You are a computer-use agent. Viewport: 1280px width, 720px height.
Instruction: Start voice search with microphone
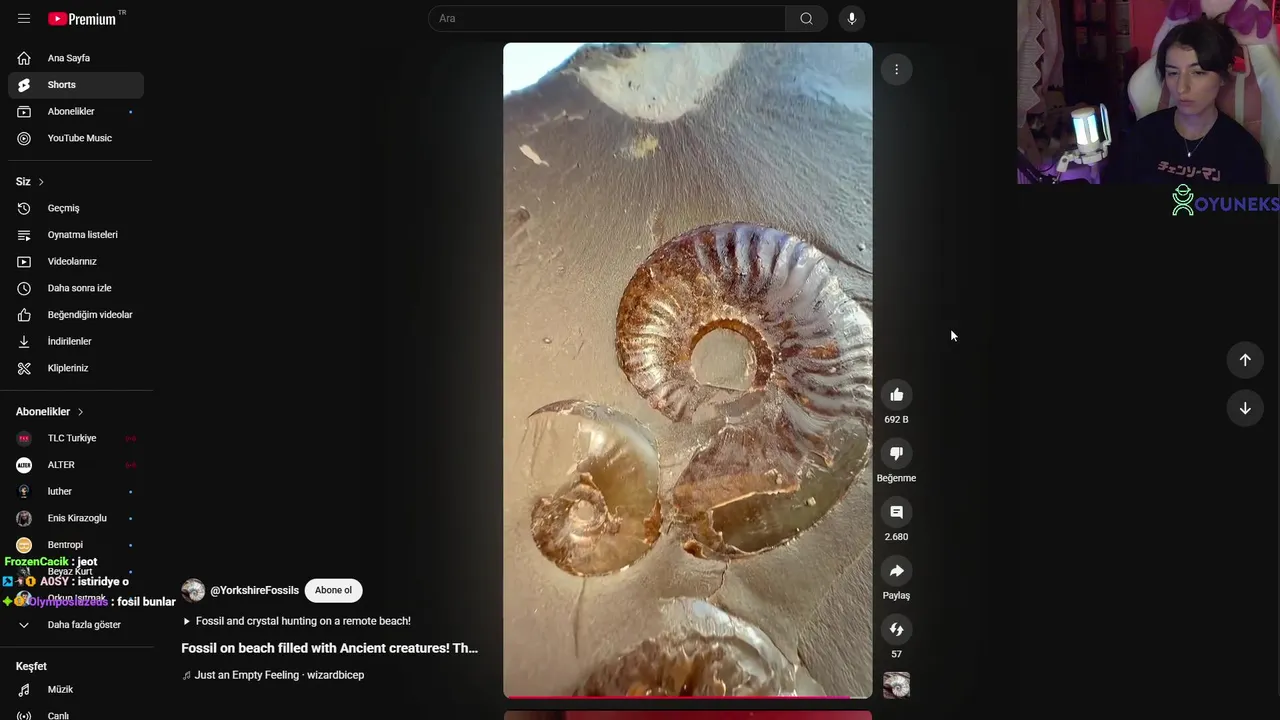(x=852, y=18)
